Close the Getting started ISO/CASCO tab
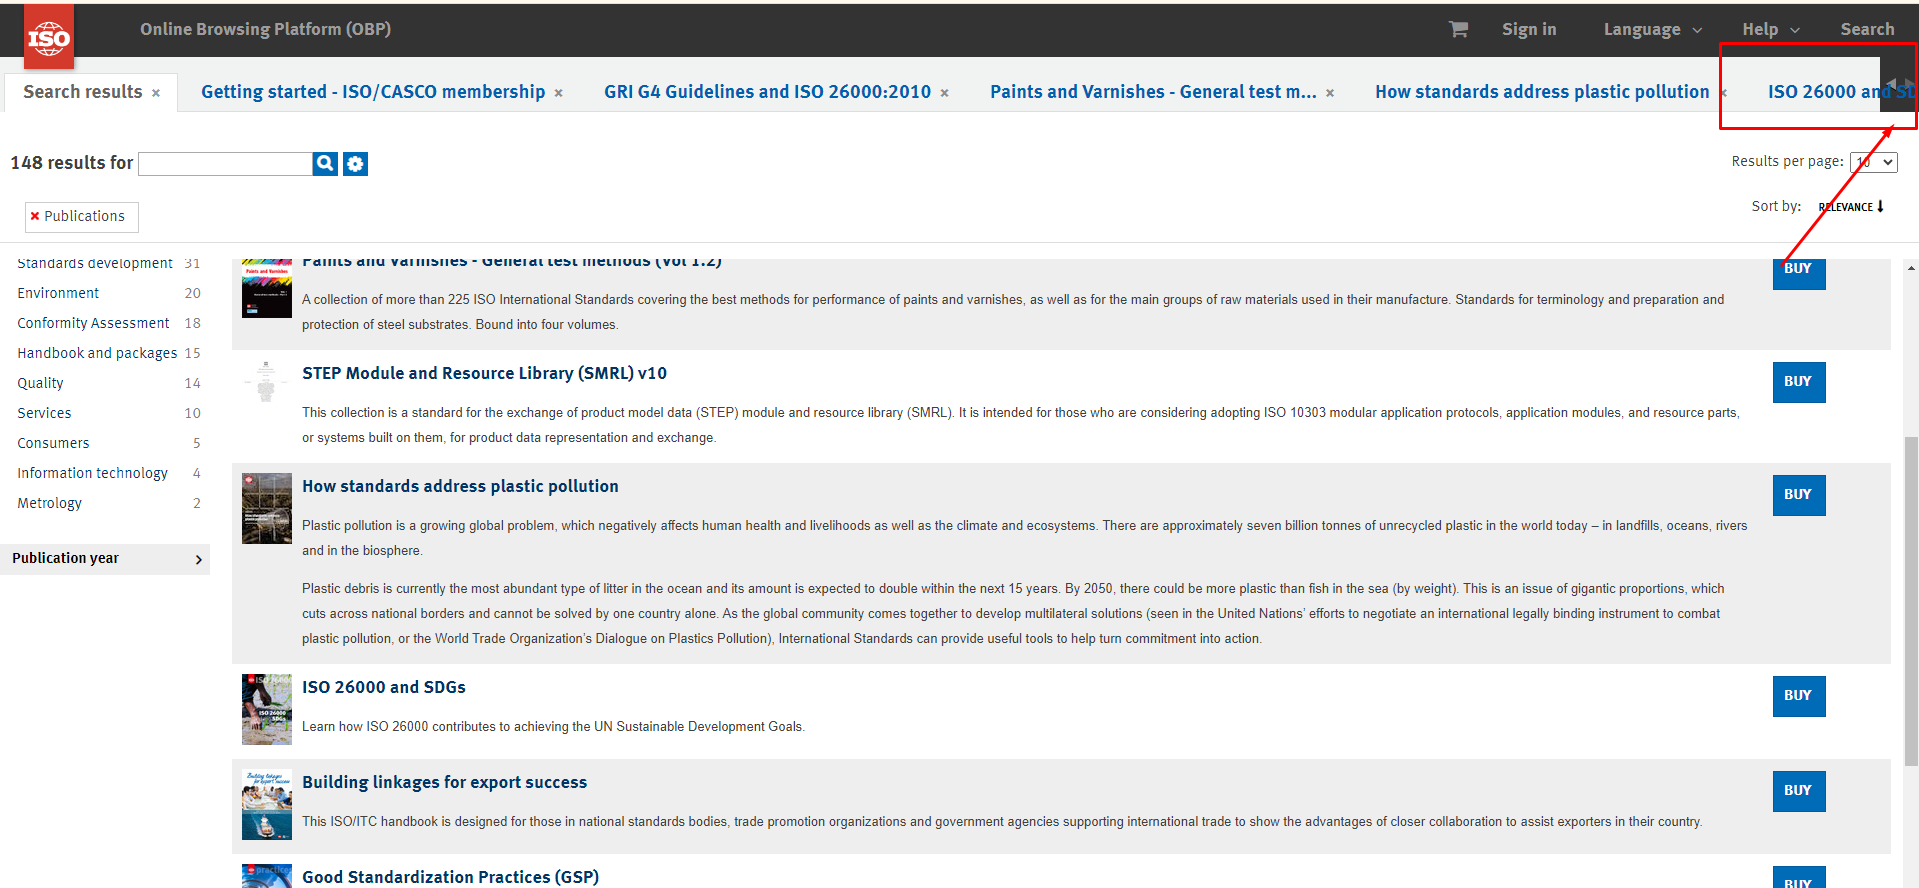The height and width of the screenshot is (888, 1919). 558,93
